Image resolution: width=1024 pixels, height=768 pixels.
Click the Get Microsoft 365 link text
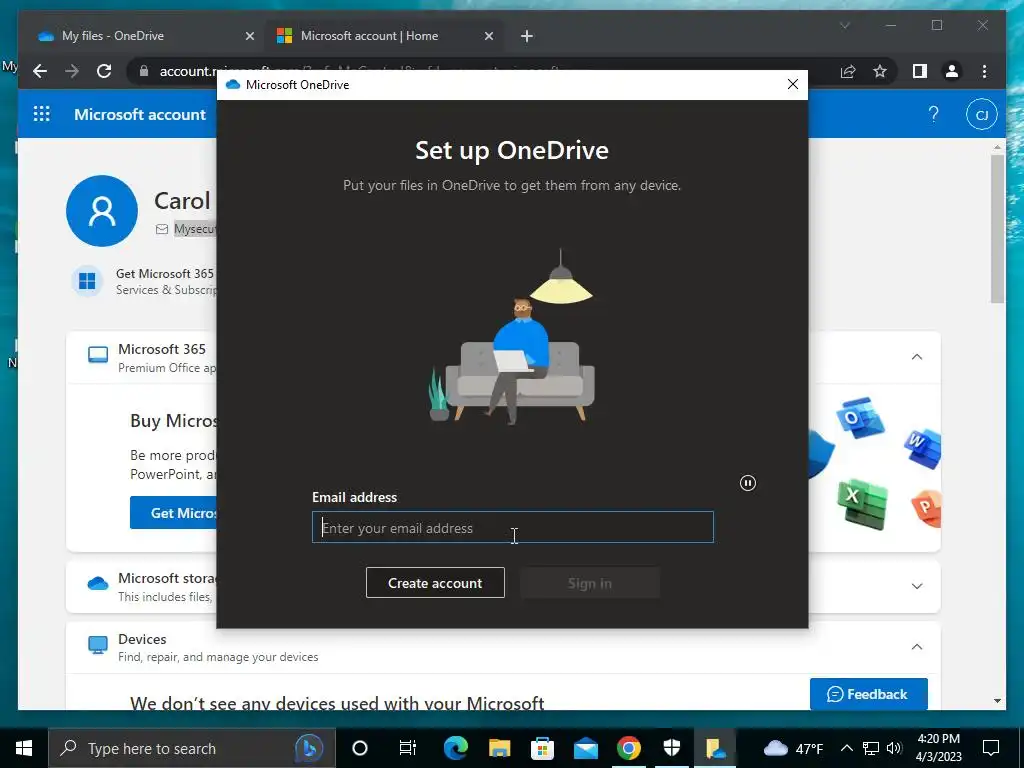(165, 274)
